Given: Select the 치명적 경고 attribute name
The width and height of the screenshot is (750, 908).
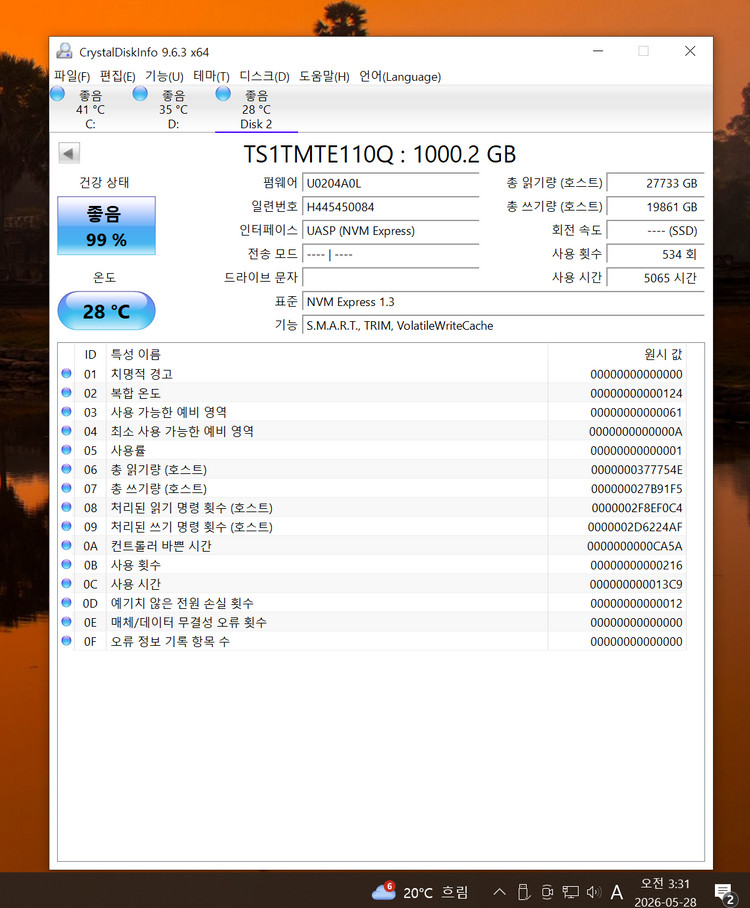Looking at the screenshot, I should 141,374.
